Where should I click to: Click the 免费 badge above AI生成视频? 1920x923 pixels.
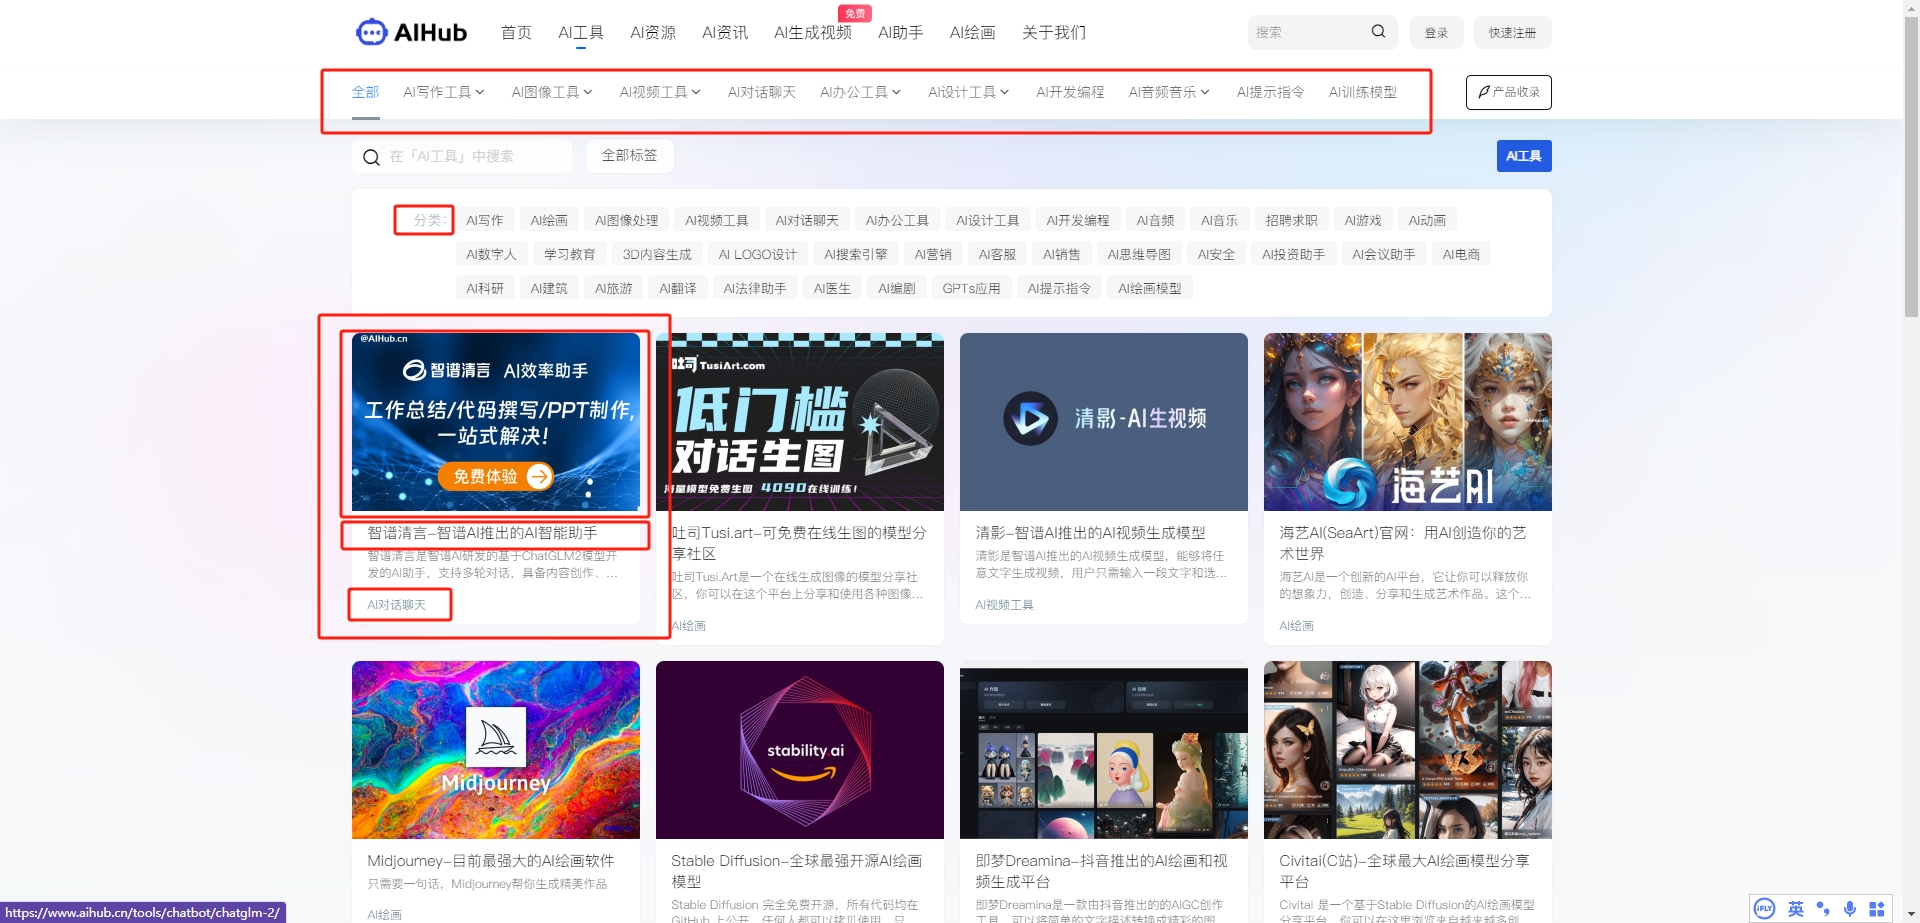coord(855,13)
